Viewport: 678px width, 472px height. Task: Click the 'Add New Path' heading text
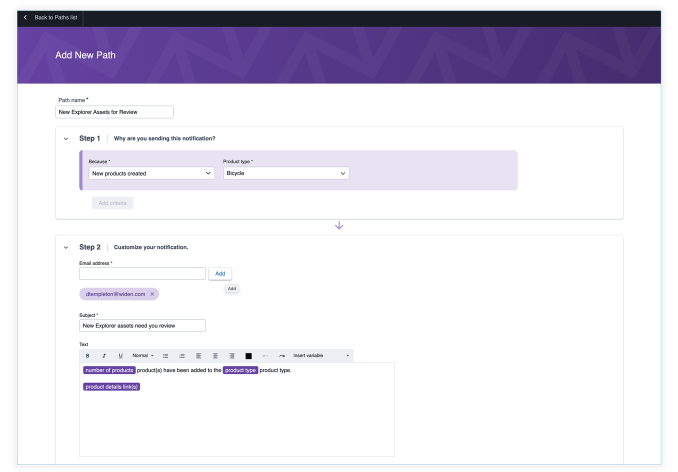click(85, 55)
